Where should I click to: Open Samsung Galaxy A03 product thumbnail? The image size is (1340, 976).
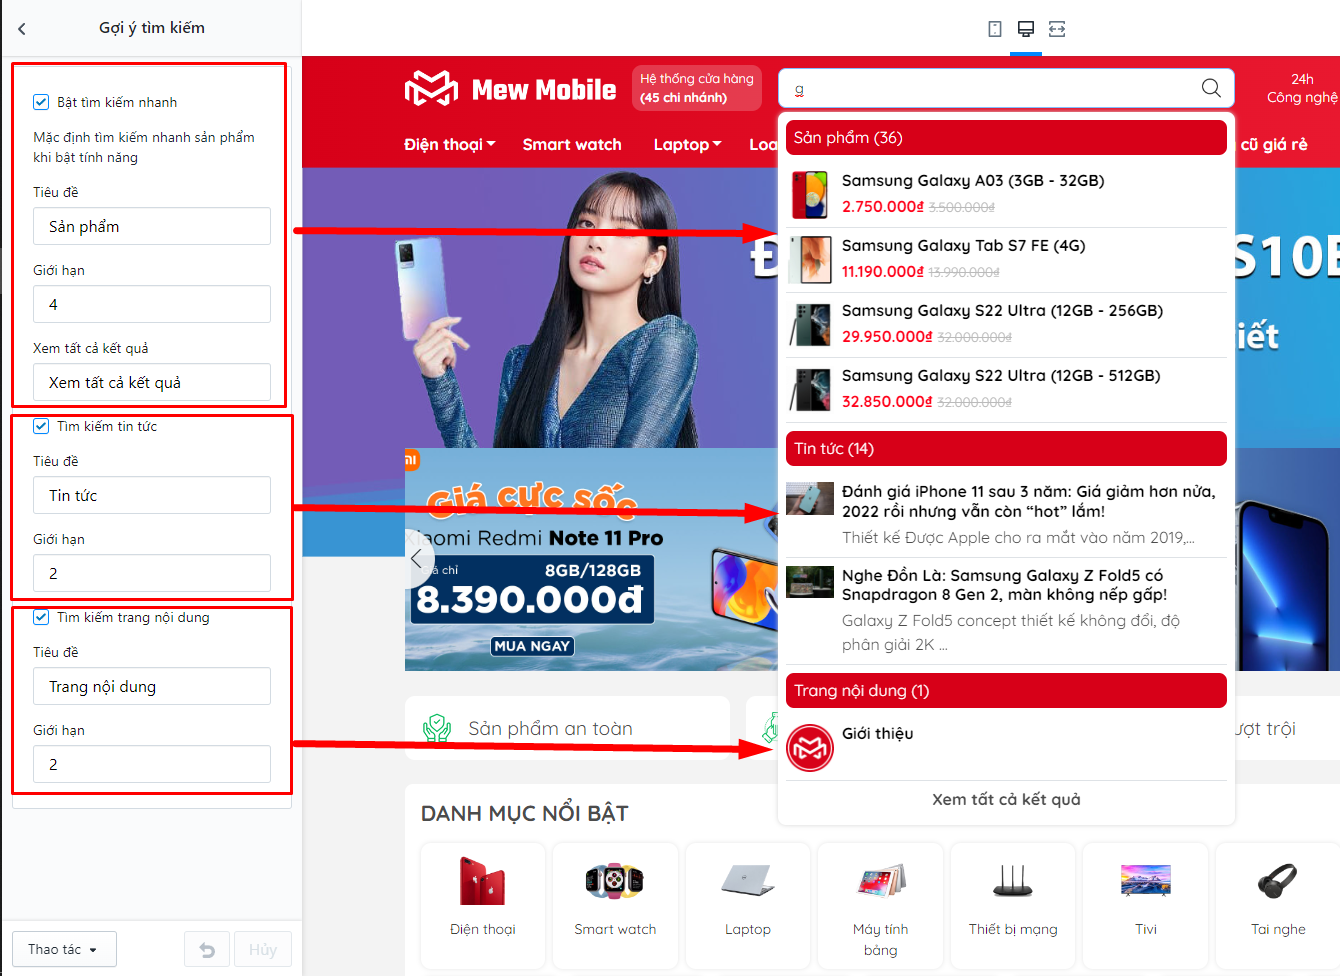[x=810, y=194]
